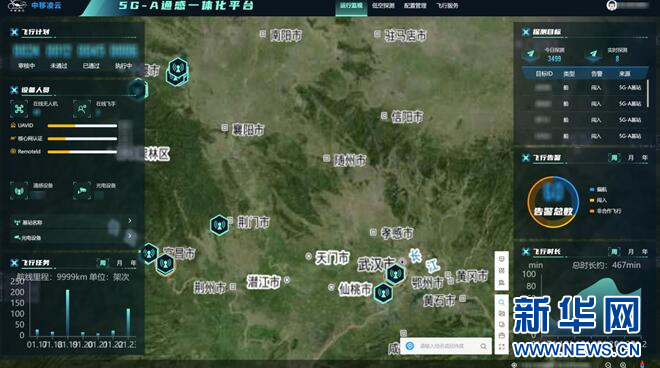The image size is (660, 368).
Task: Click the user avatar in the header
Action: click(612, 5)
